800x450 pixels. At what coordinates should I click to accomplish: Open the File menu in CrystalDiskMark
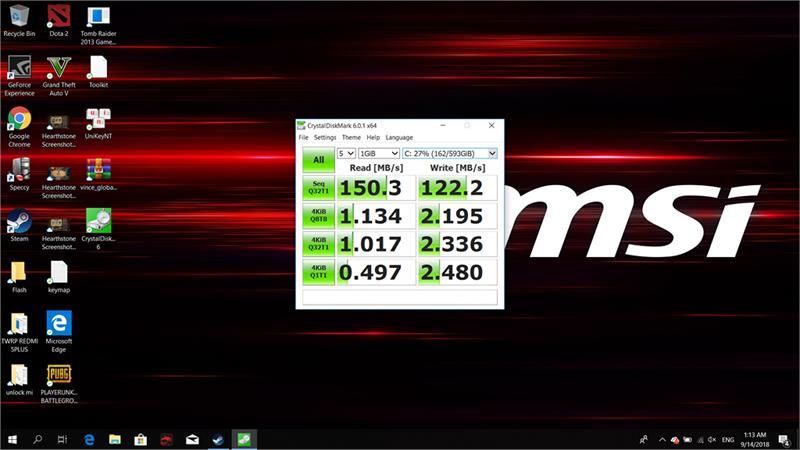303,137
